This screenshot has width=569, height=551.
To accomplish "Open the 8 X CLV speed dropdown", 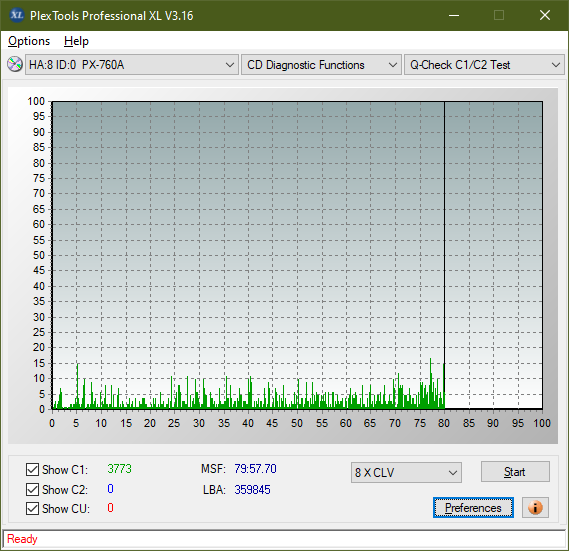I will coord(406,473).
